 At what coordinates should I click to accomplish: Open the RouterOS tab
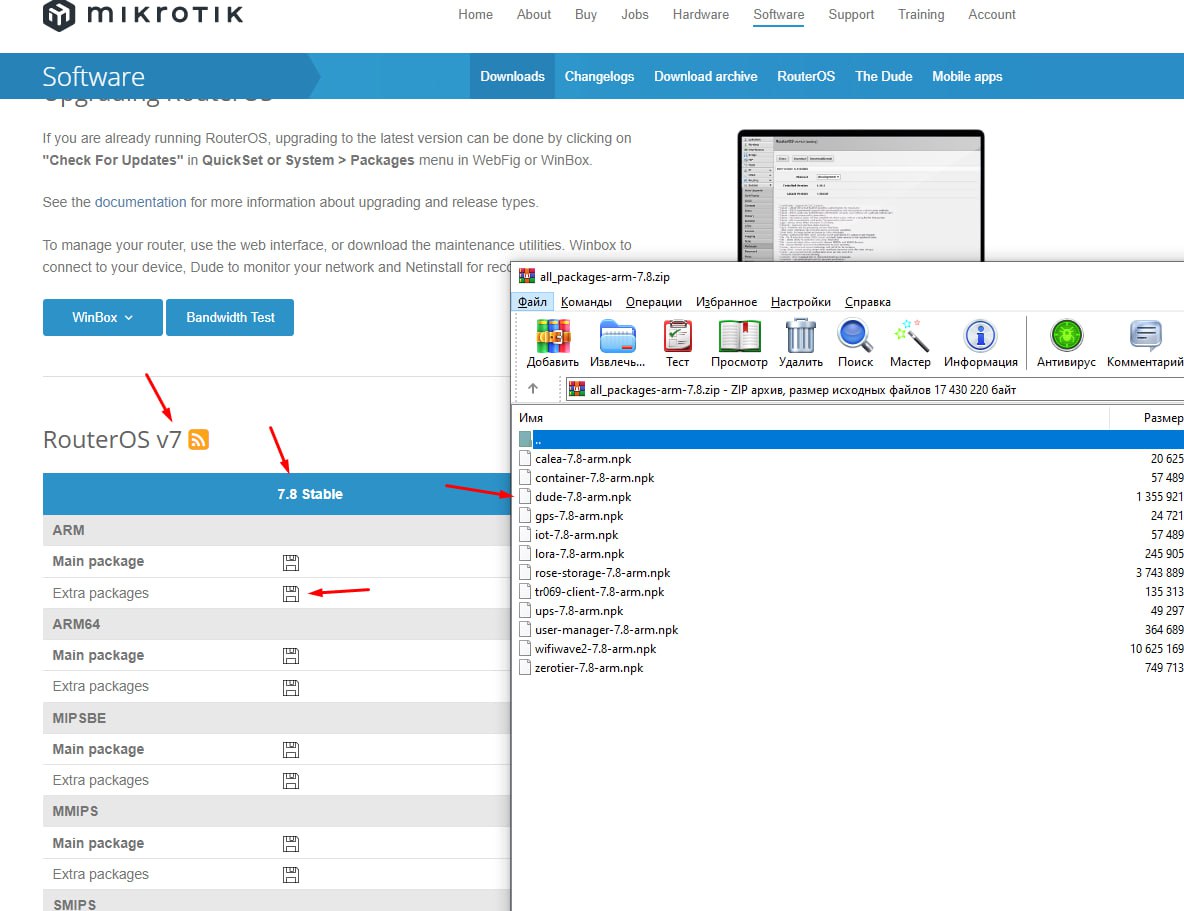(x=806, y=76)
